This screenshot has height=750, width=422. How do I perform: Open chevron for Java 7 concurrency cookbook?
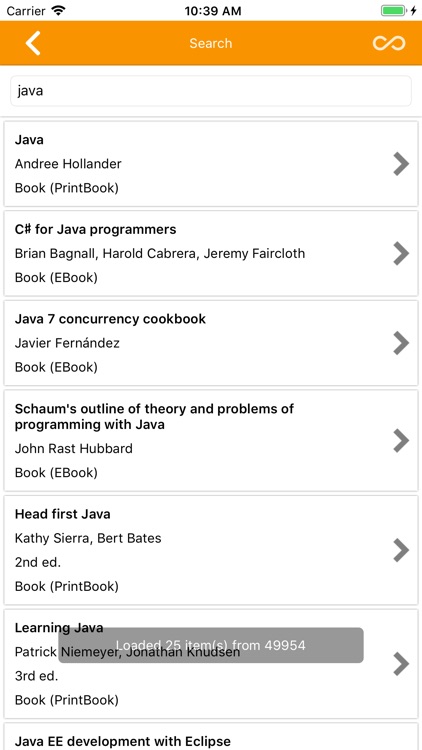coord(401,343)
